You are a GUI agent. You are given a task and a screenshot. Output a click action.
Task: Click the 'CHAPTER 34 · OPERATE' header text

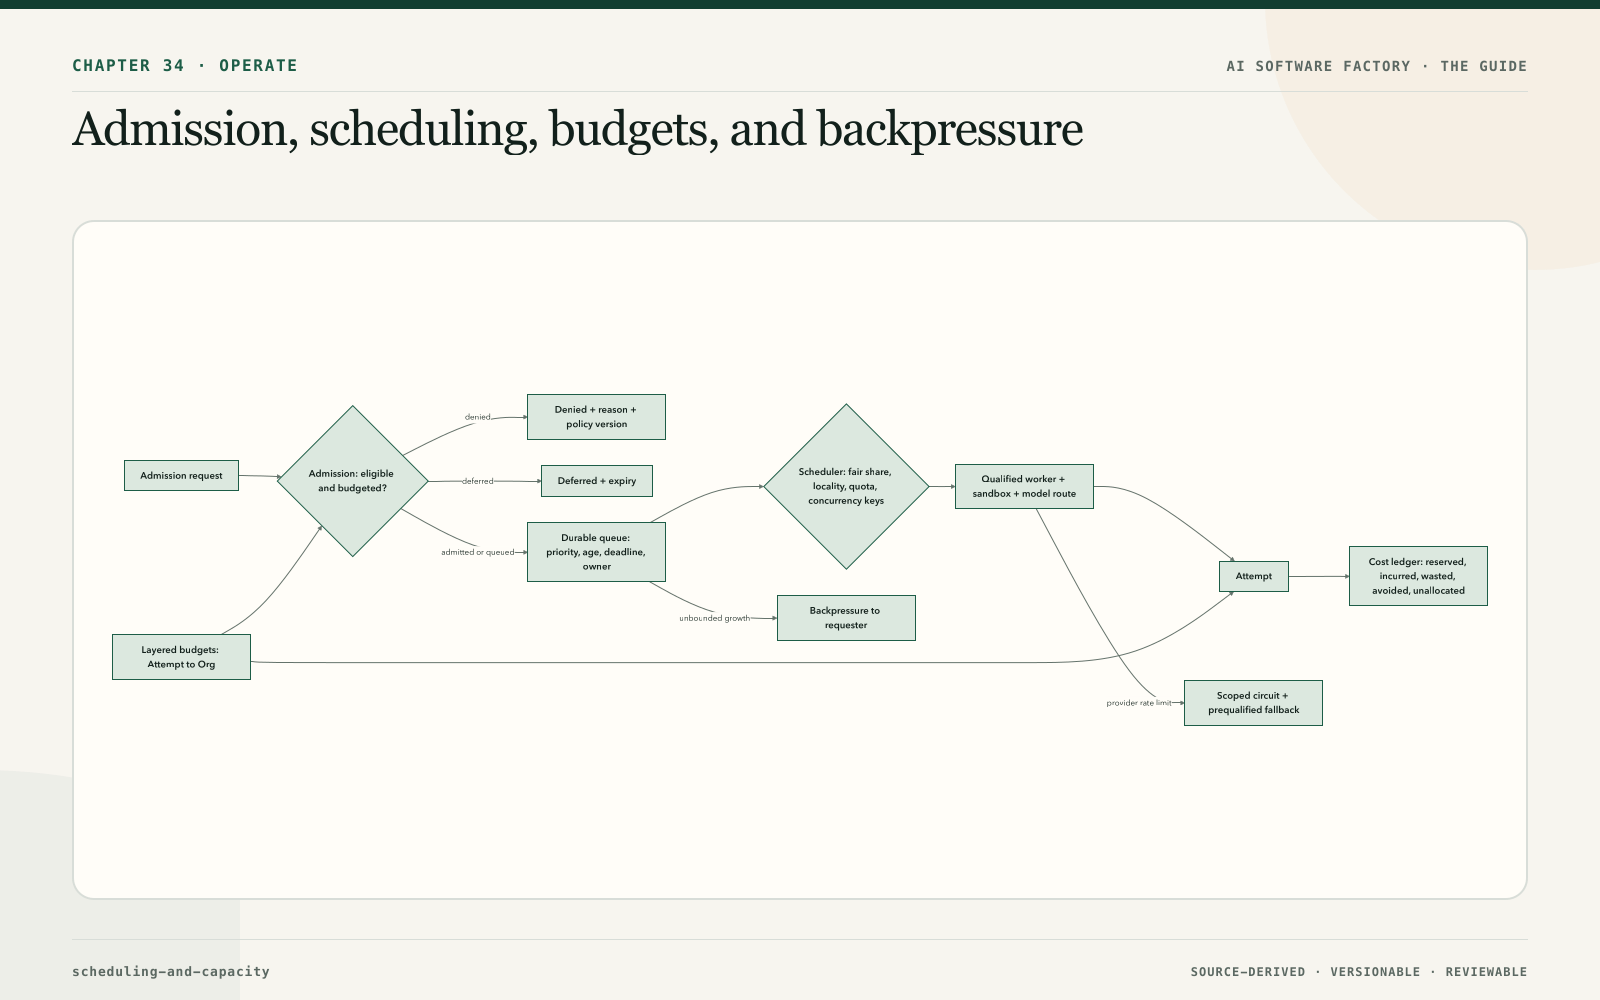pyautogui.click(x=185, y=66)
